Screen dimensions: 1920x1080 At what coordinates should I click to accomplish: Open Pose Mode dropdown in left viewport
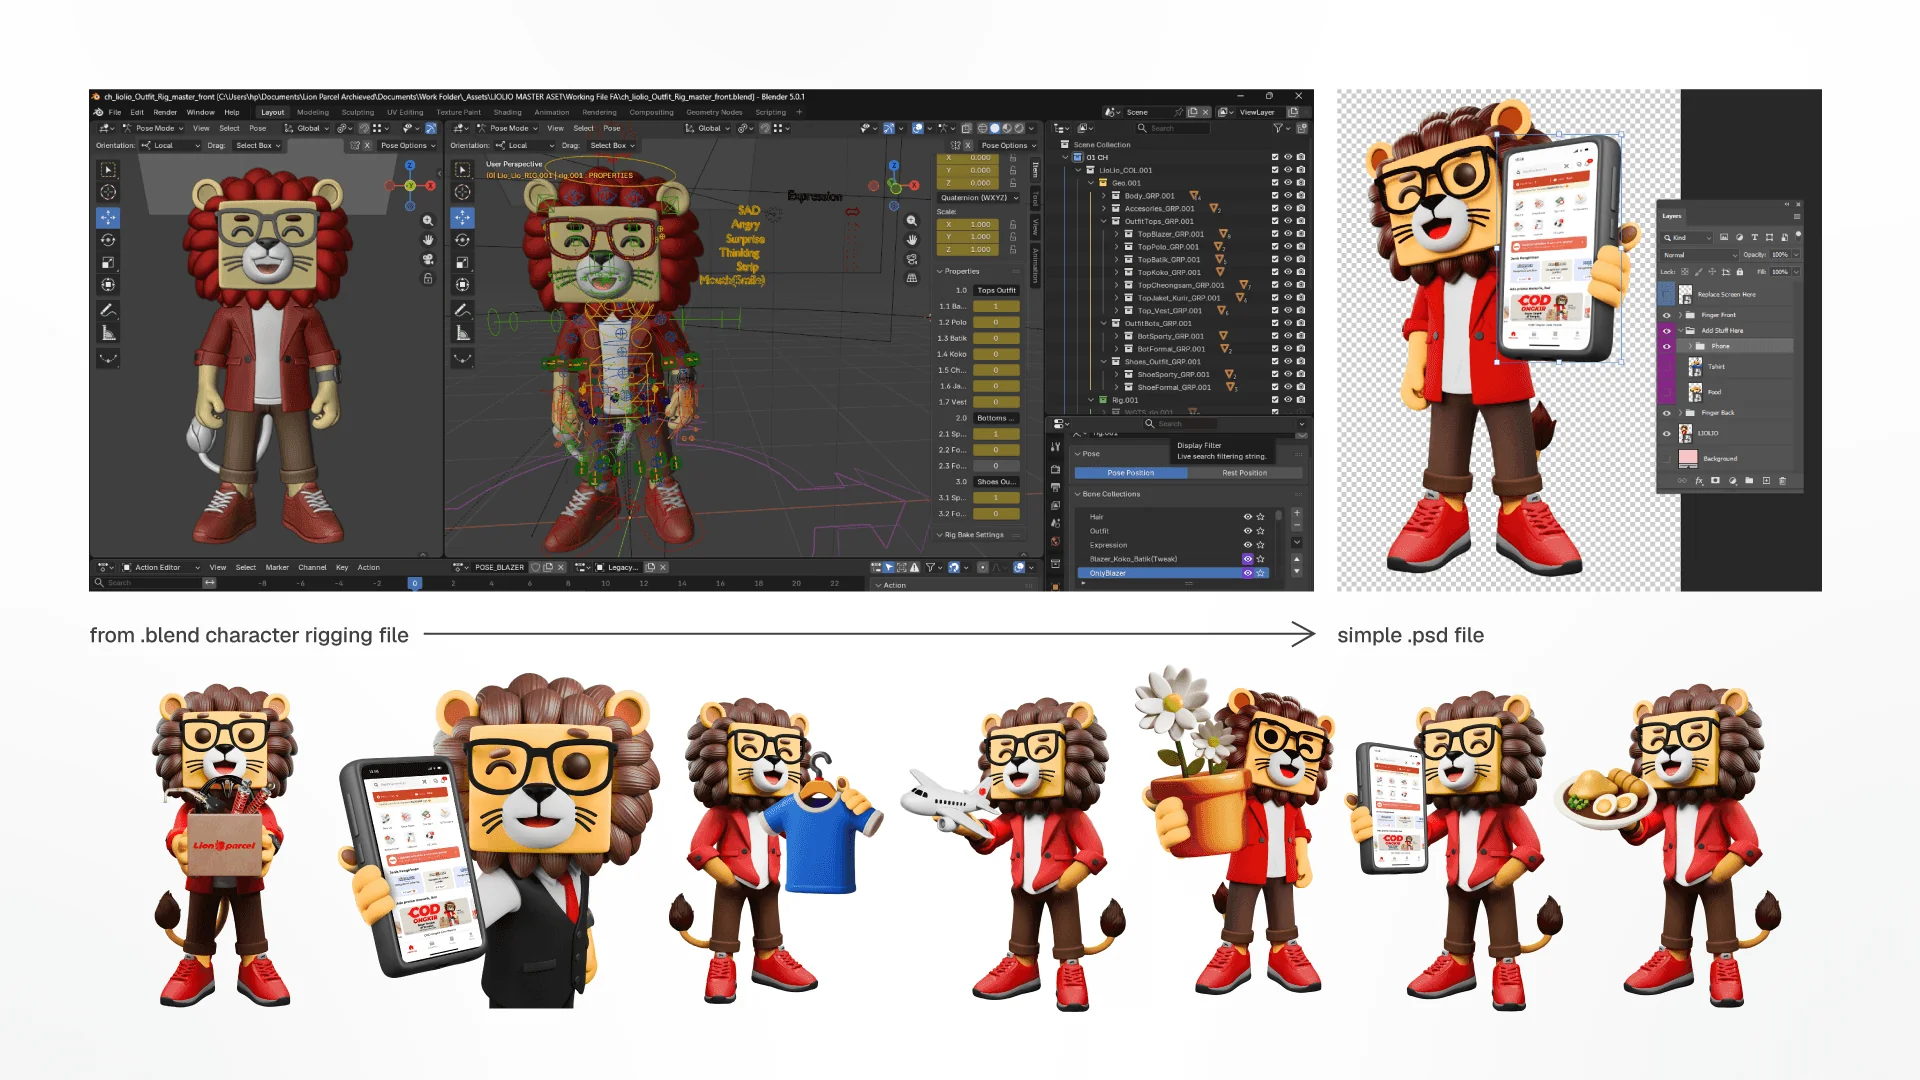pos(154,128)
